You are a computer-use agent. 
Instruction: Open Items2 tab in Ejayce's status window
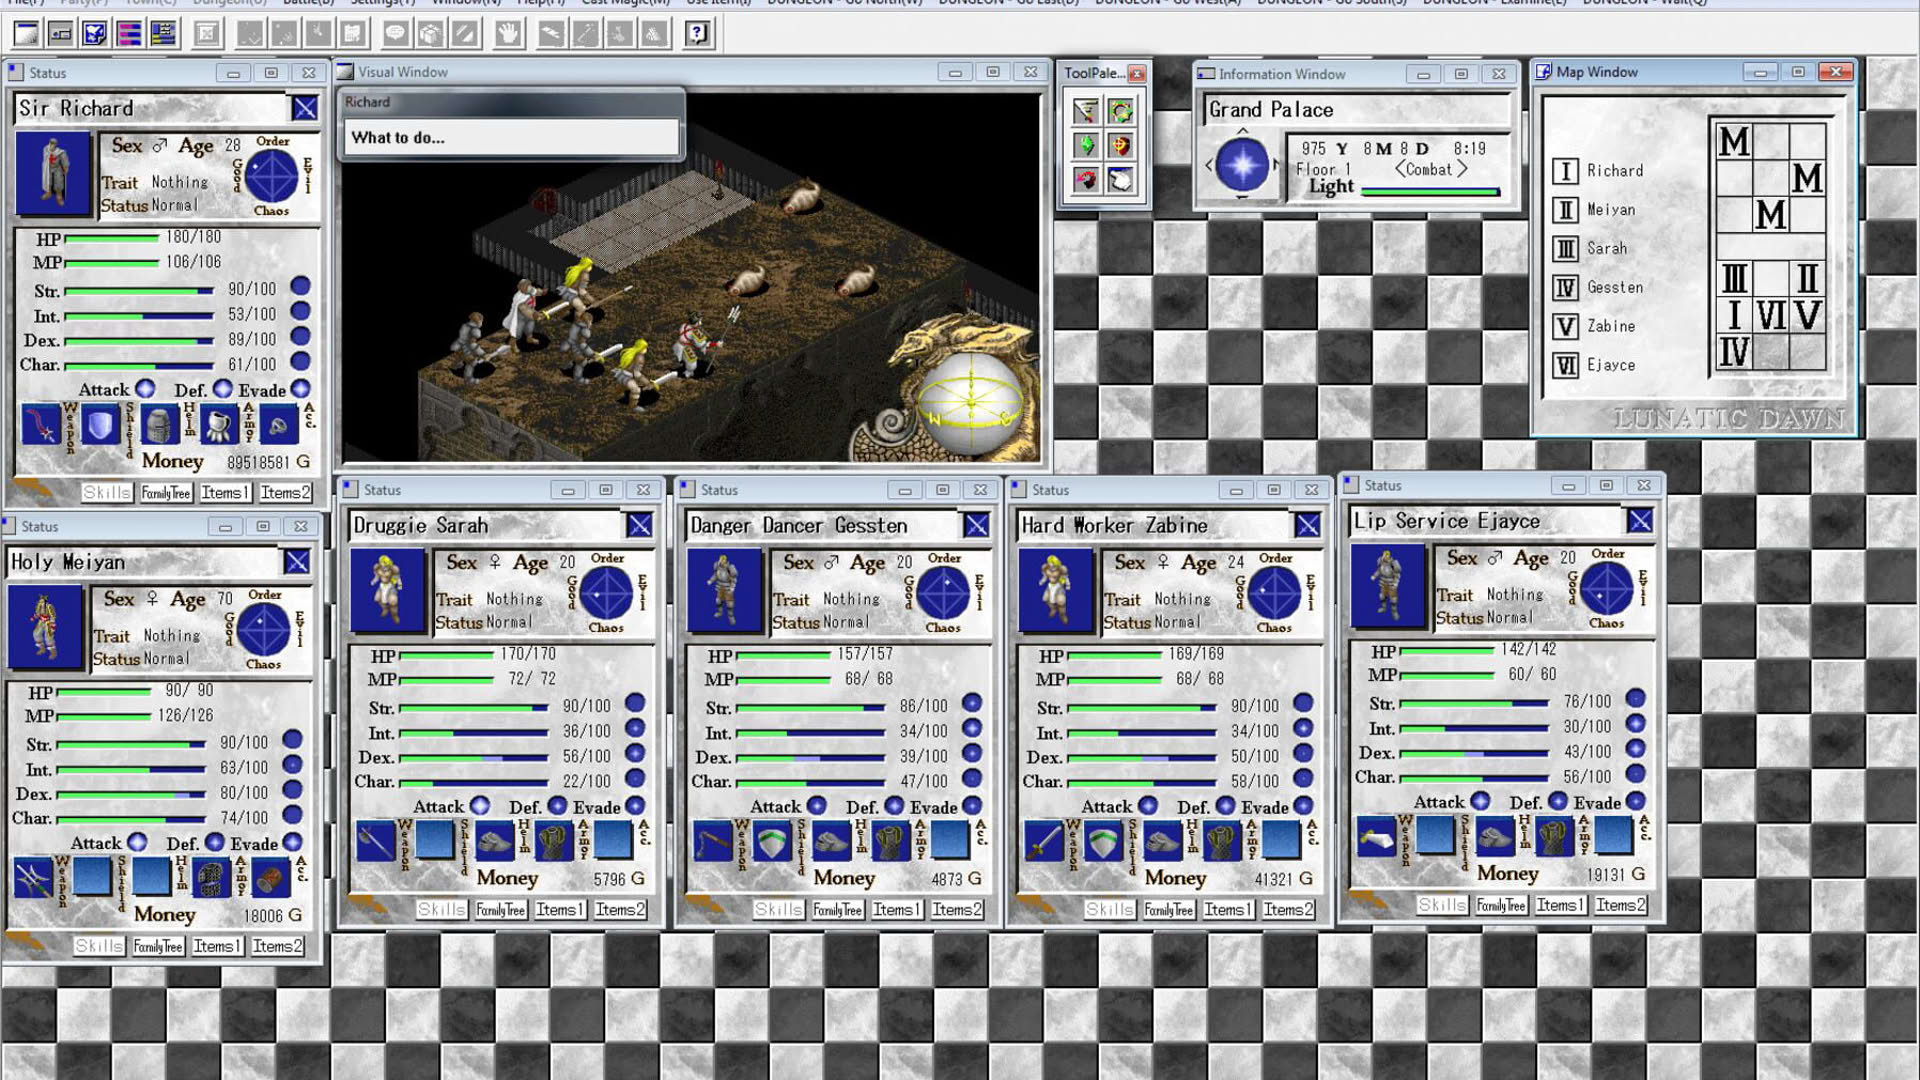tap(1621, 905)
